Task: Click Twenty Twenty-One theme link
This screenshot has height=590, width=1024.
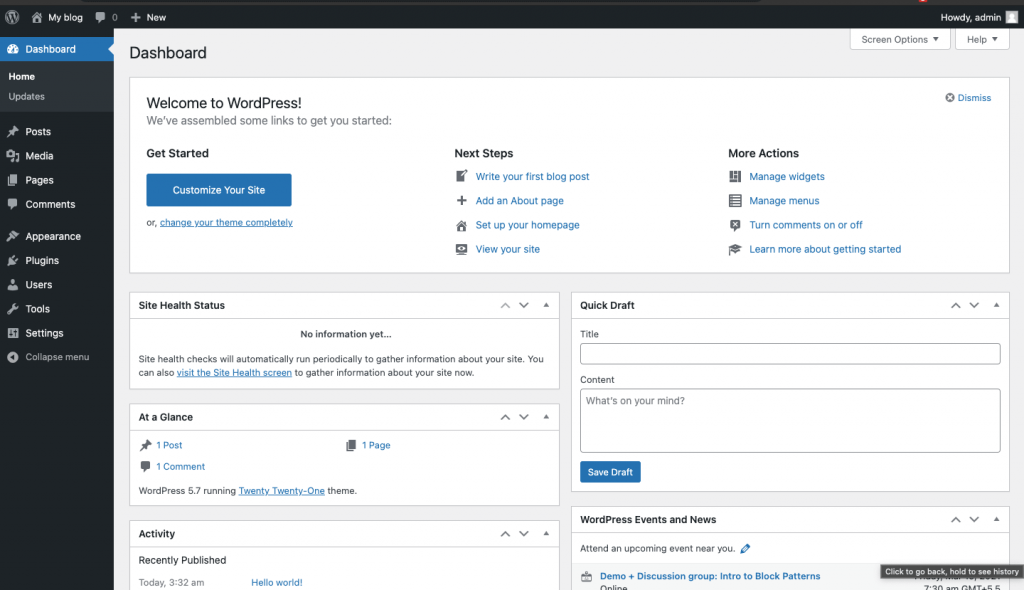Action: tap(281, 491)
